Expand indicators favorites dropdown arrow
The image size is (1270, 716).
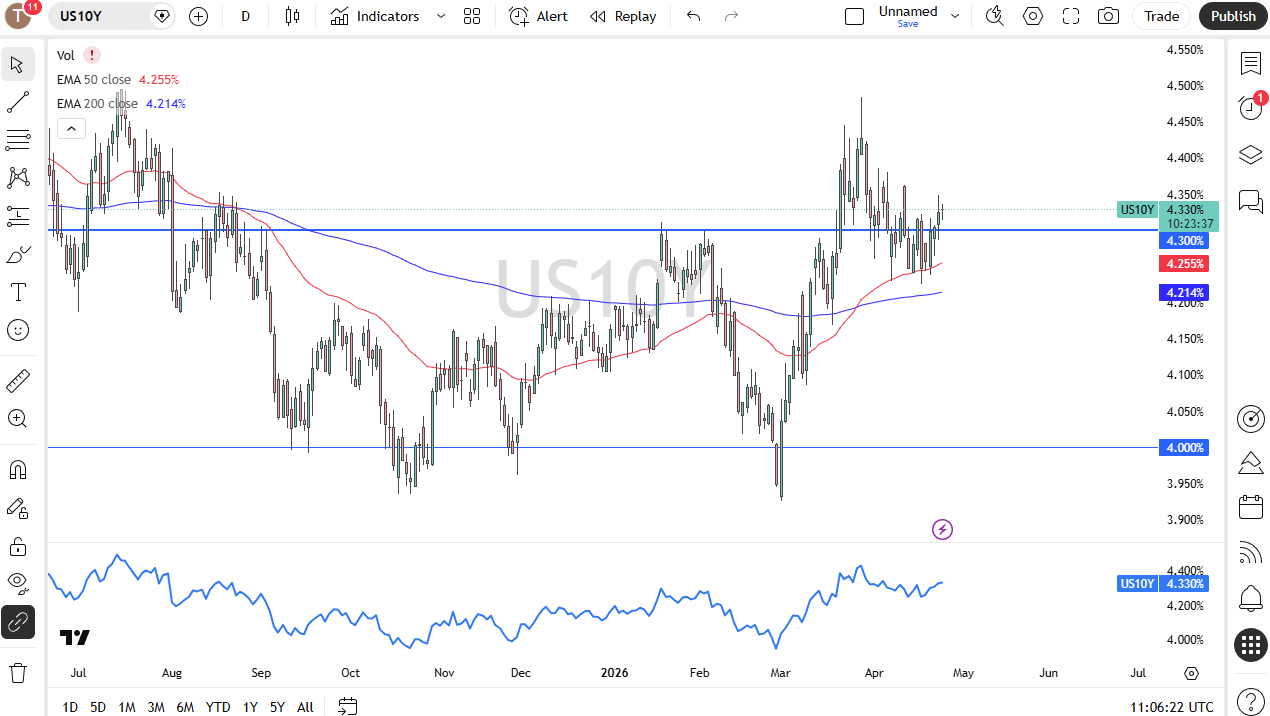(x=440, y=16)
